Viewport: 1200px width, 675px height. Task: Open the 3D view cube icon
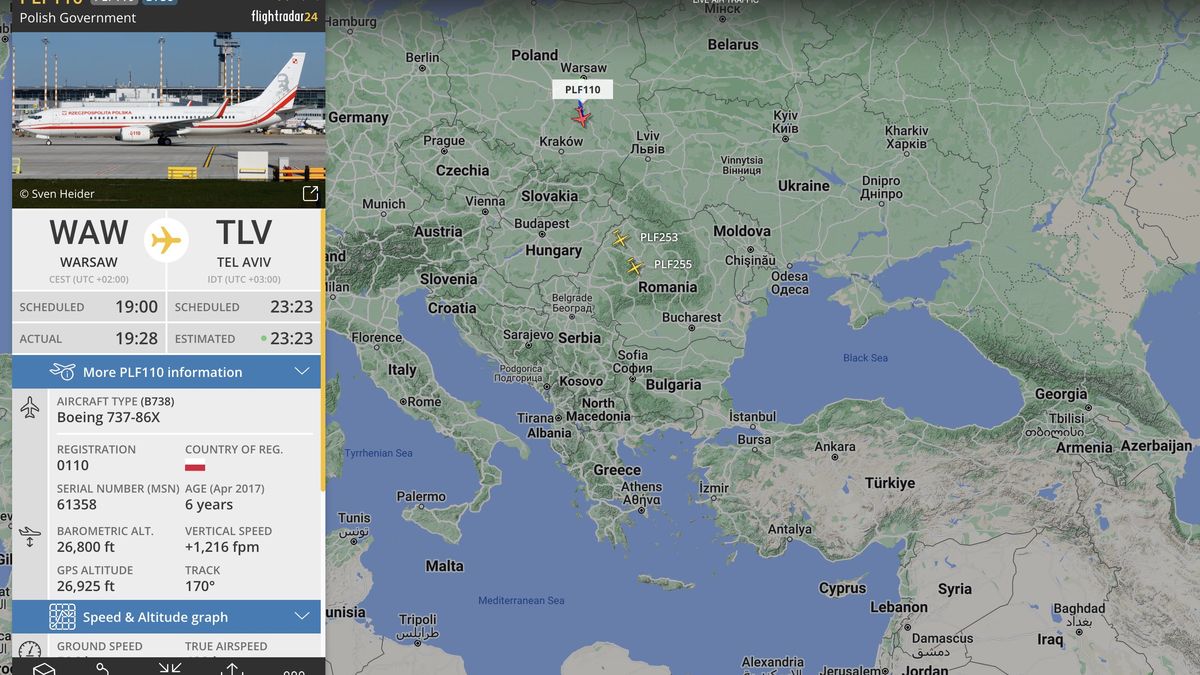(x=44, y=669)
